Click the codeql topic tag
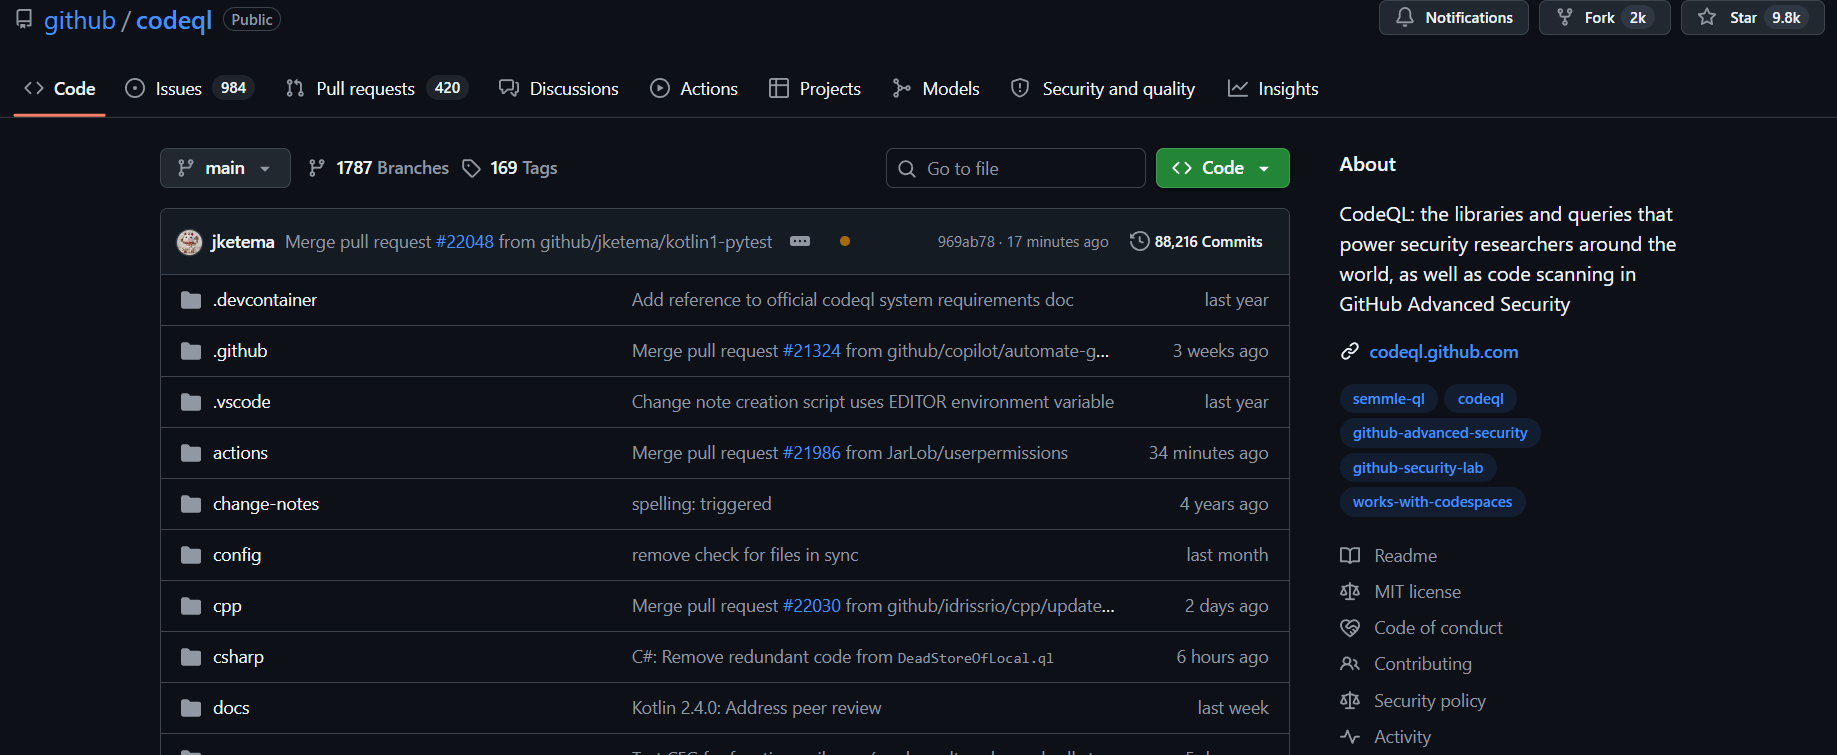 (x=1480, y=399)
